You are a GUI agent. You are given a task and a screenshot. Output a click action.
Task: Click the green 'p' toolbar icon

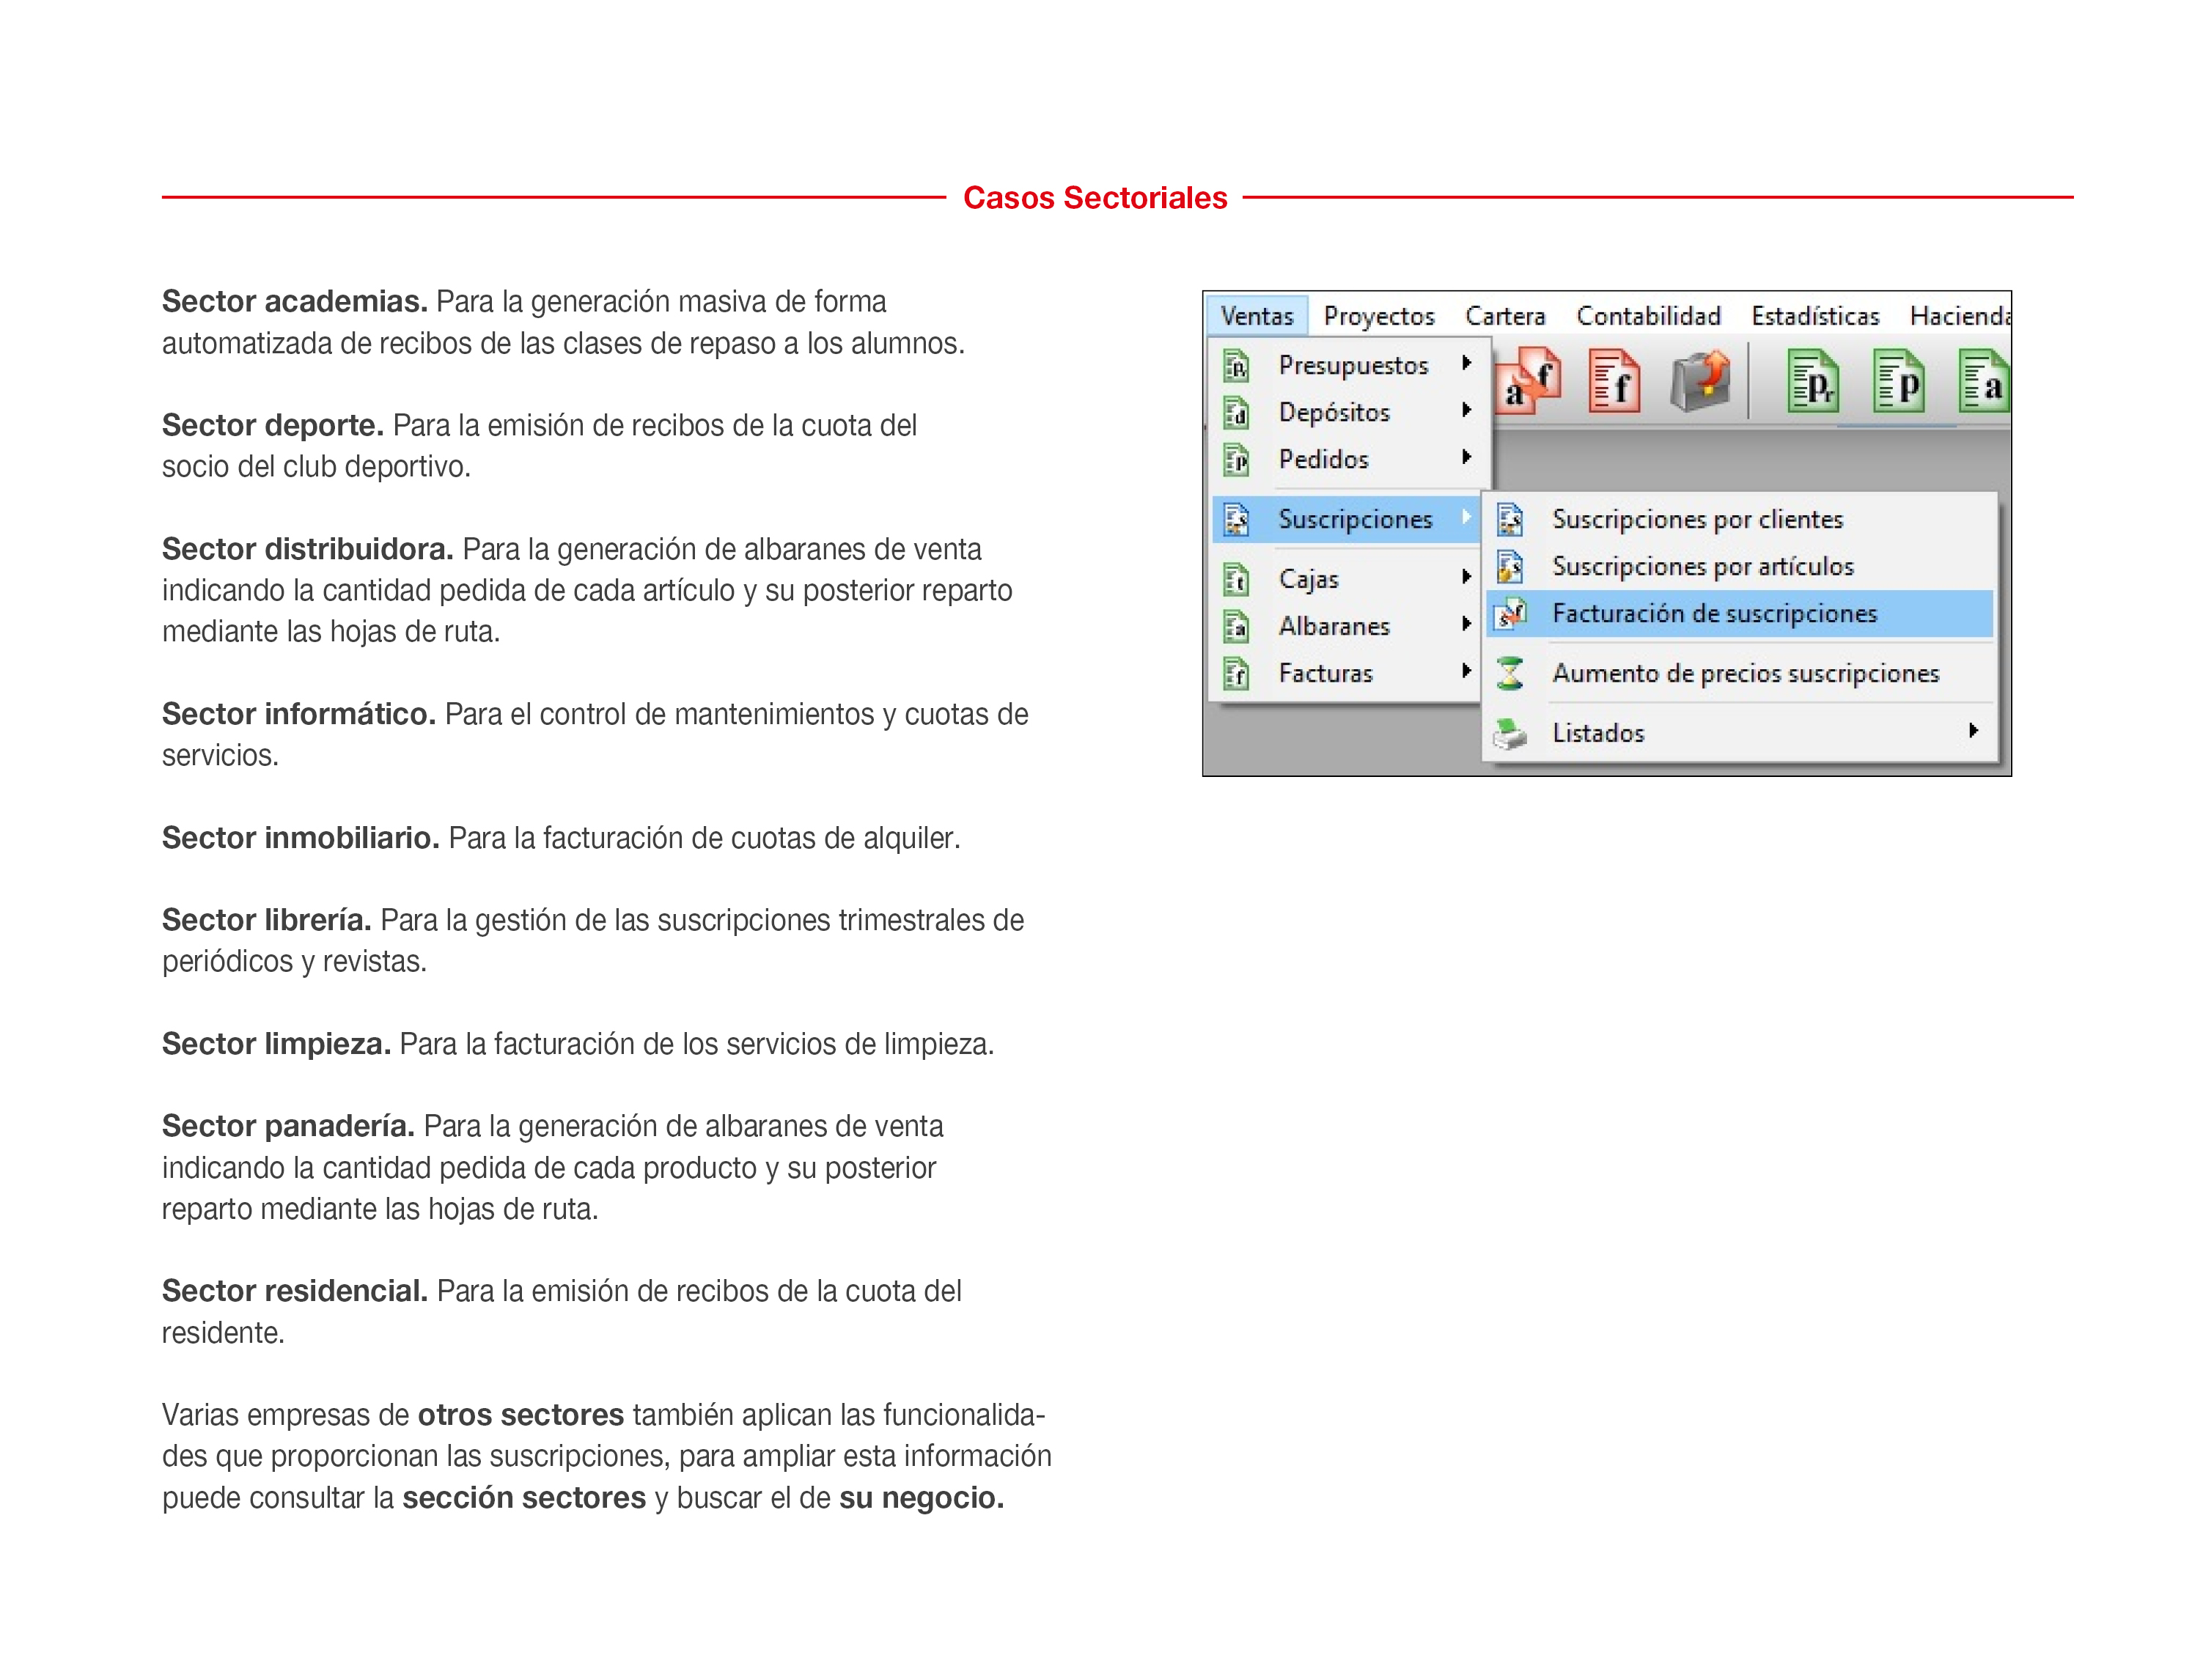click(x=1898, y=380)
